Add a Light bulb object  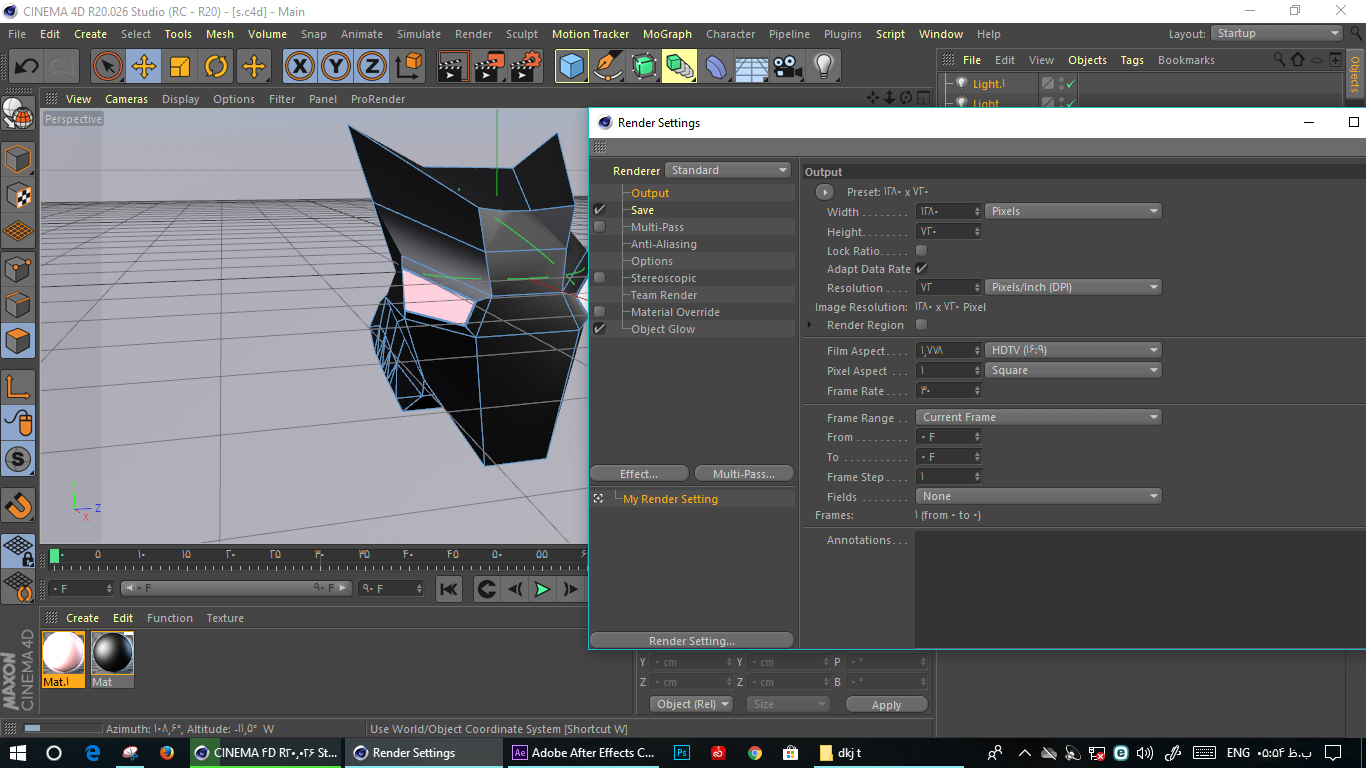823,67
